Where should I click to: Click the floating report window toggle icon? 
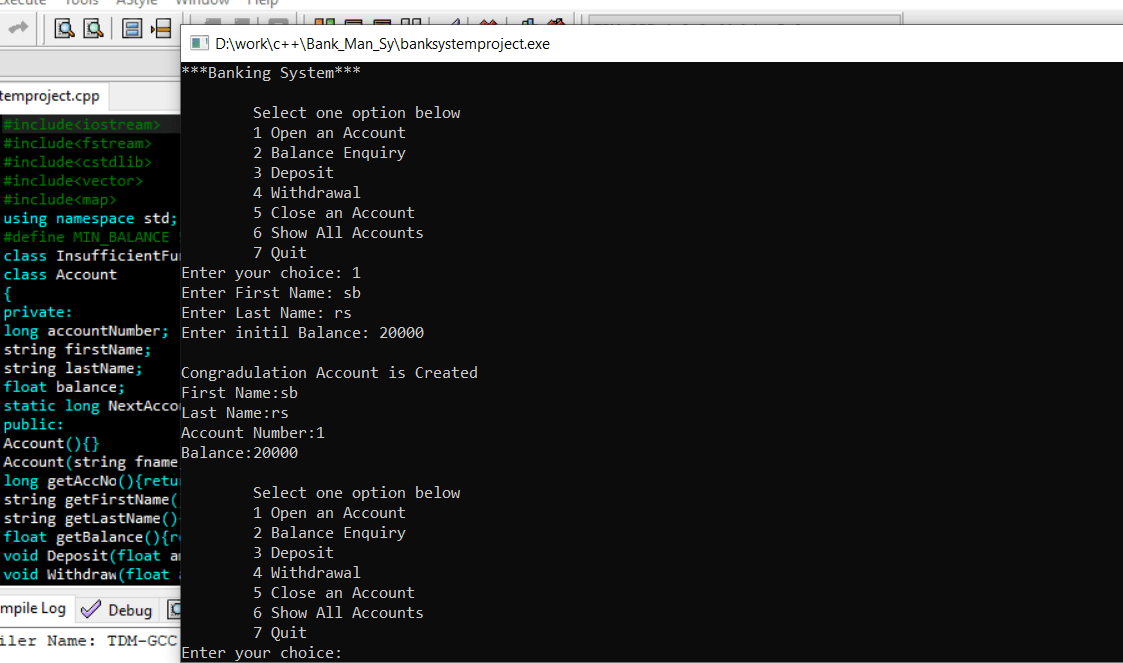[x=162, y=30]
